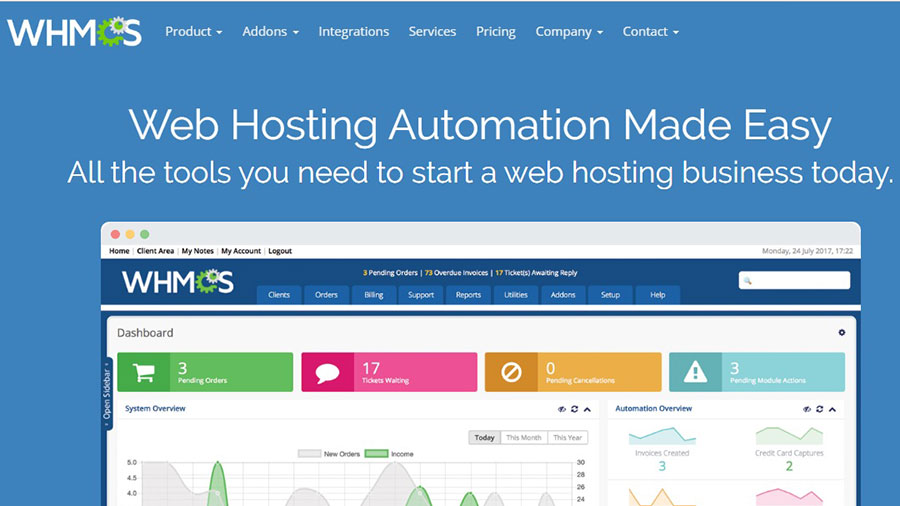Open the pink 17 Tickets Waiting card

point(389,372)
